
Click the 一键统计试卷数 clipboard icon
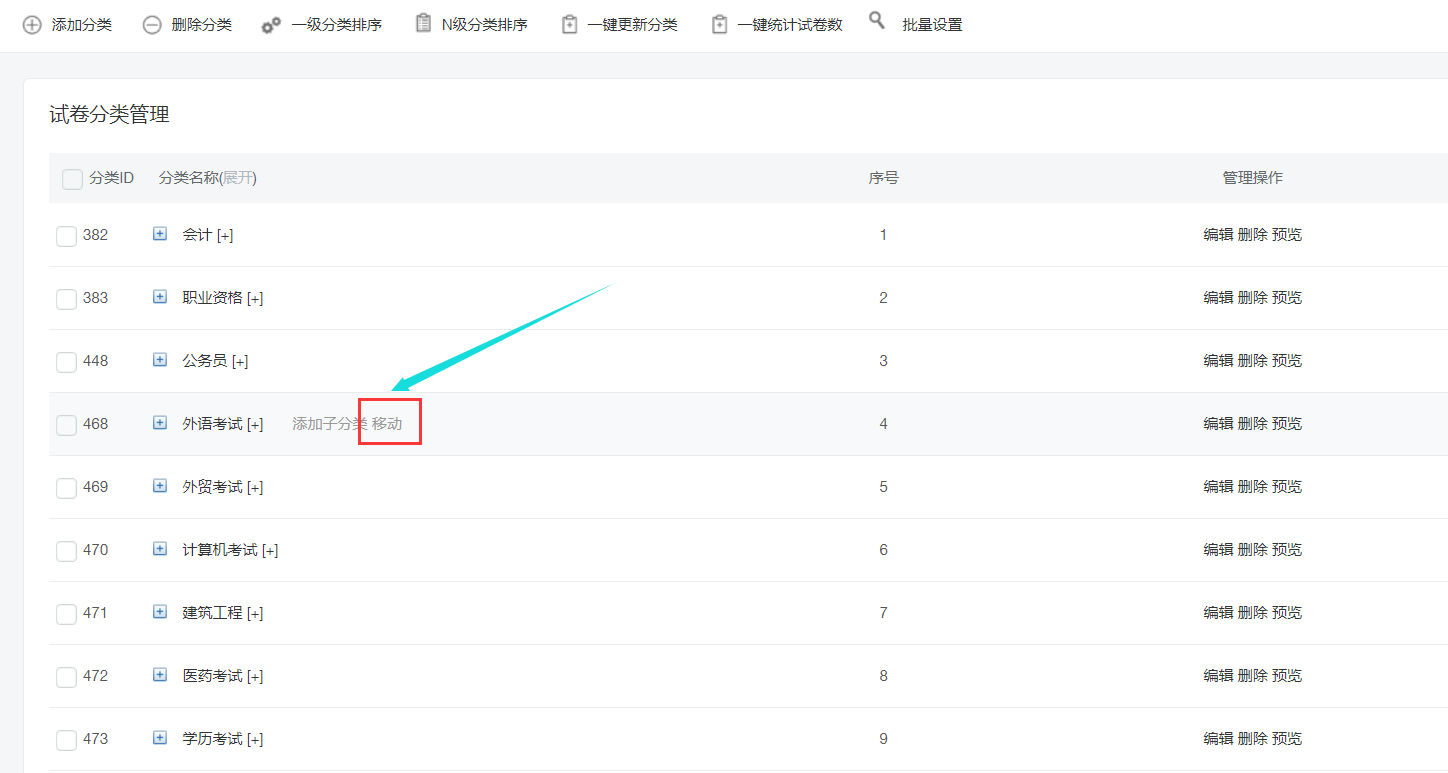[719, 23]
